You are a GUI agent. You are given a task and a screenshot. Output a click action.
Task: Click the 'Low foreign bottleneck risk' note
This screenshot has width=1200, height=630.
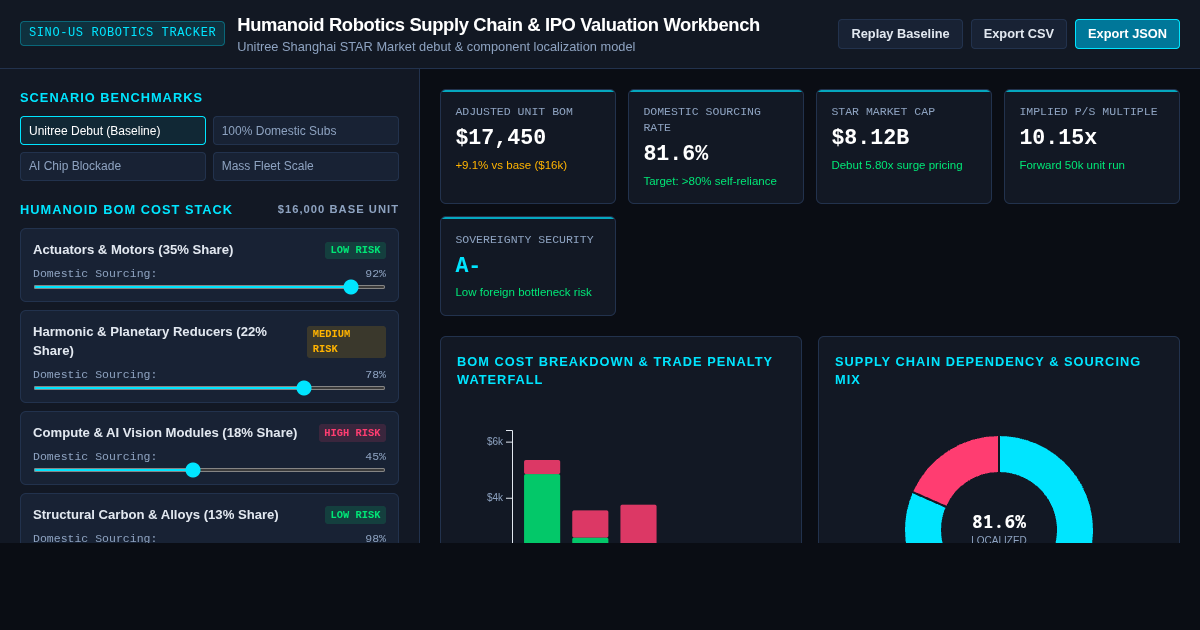(523, 292)
